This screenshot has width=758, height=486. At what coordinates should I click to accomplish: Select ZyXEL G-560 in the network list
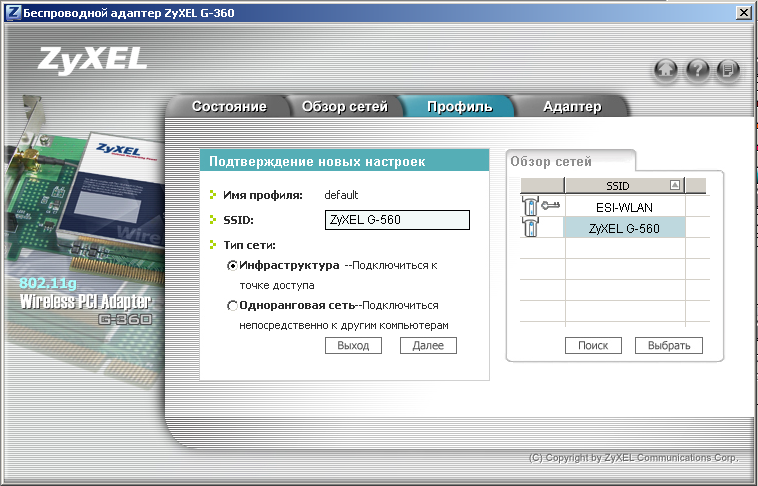(624, 228)
